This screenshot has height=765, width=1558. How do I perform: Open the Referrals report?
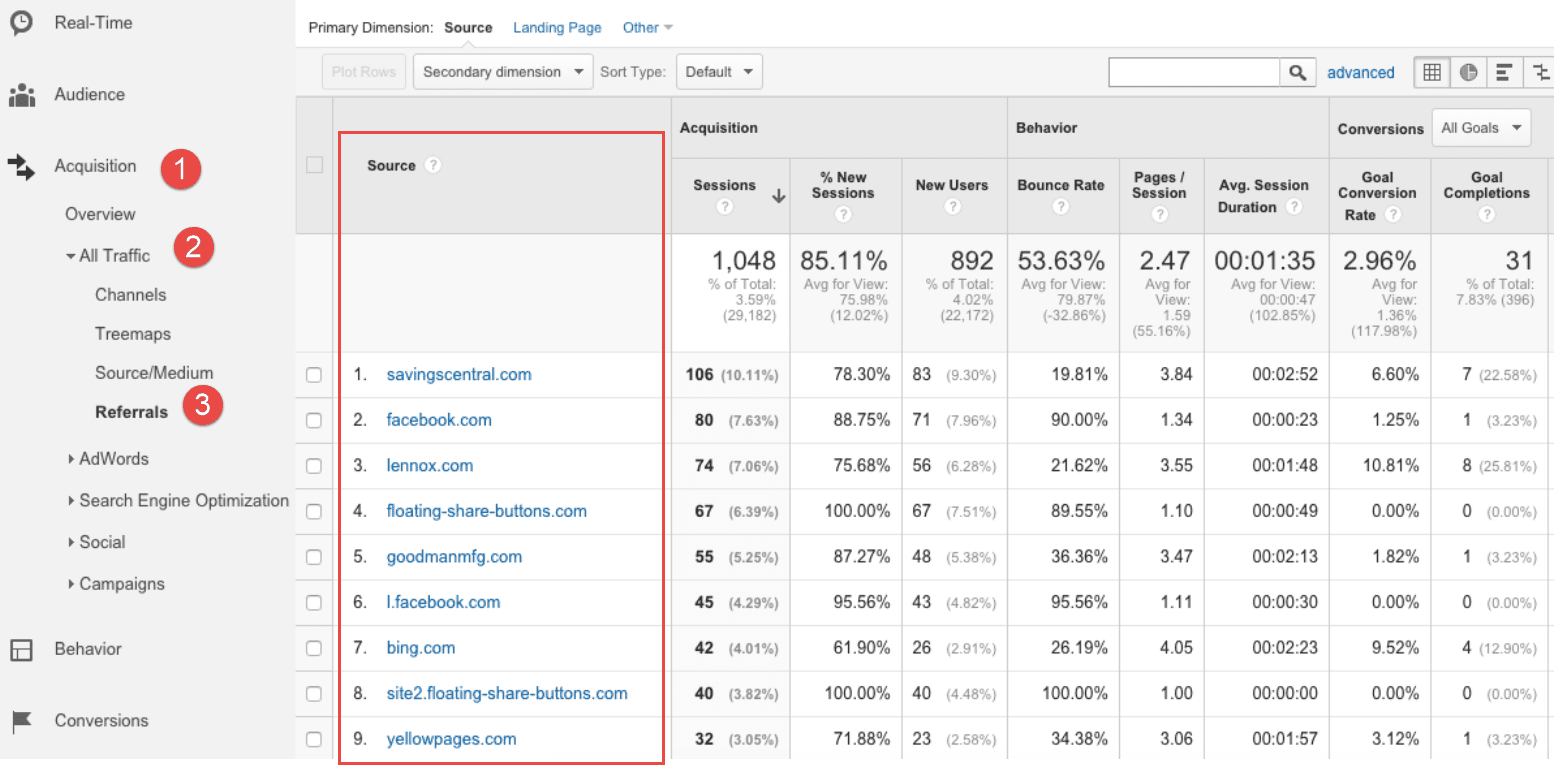tap(132, 412)
